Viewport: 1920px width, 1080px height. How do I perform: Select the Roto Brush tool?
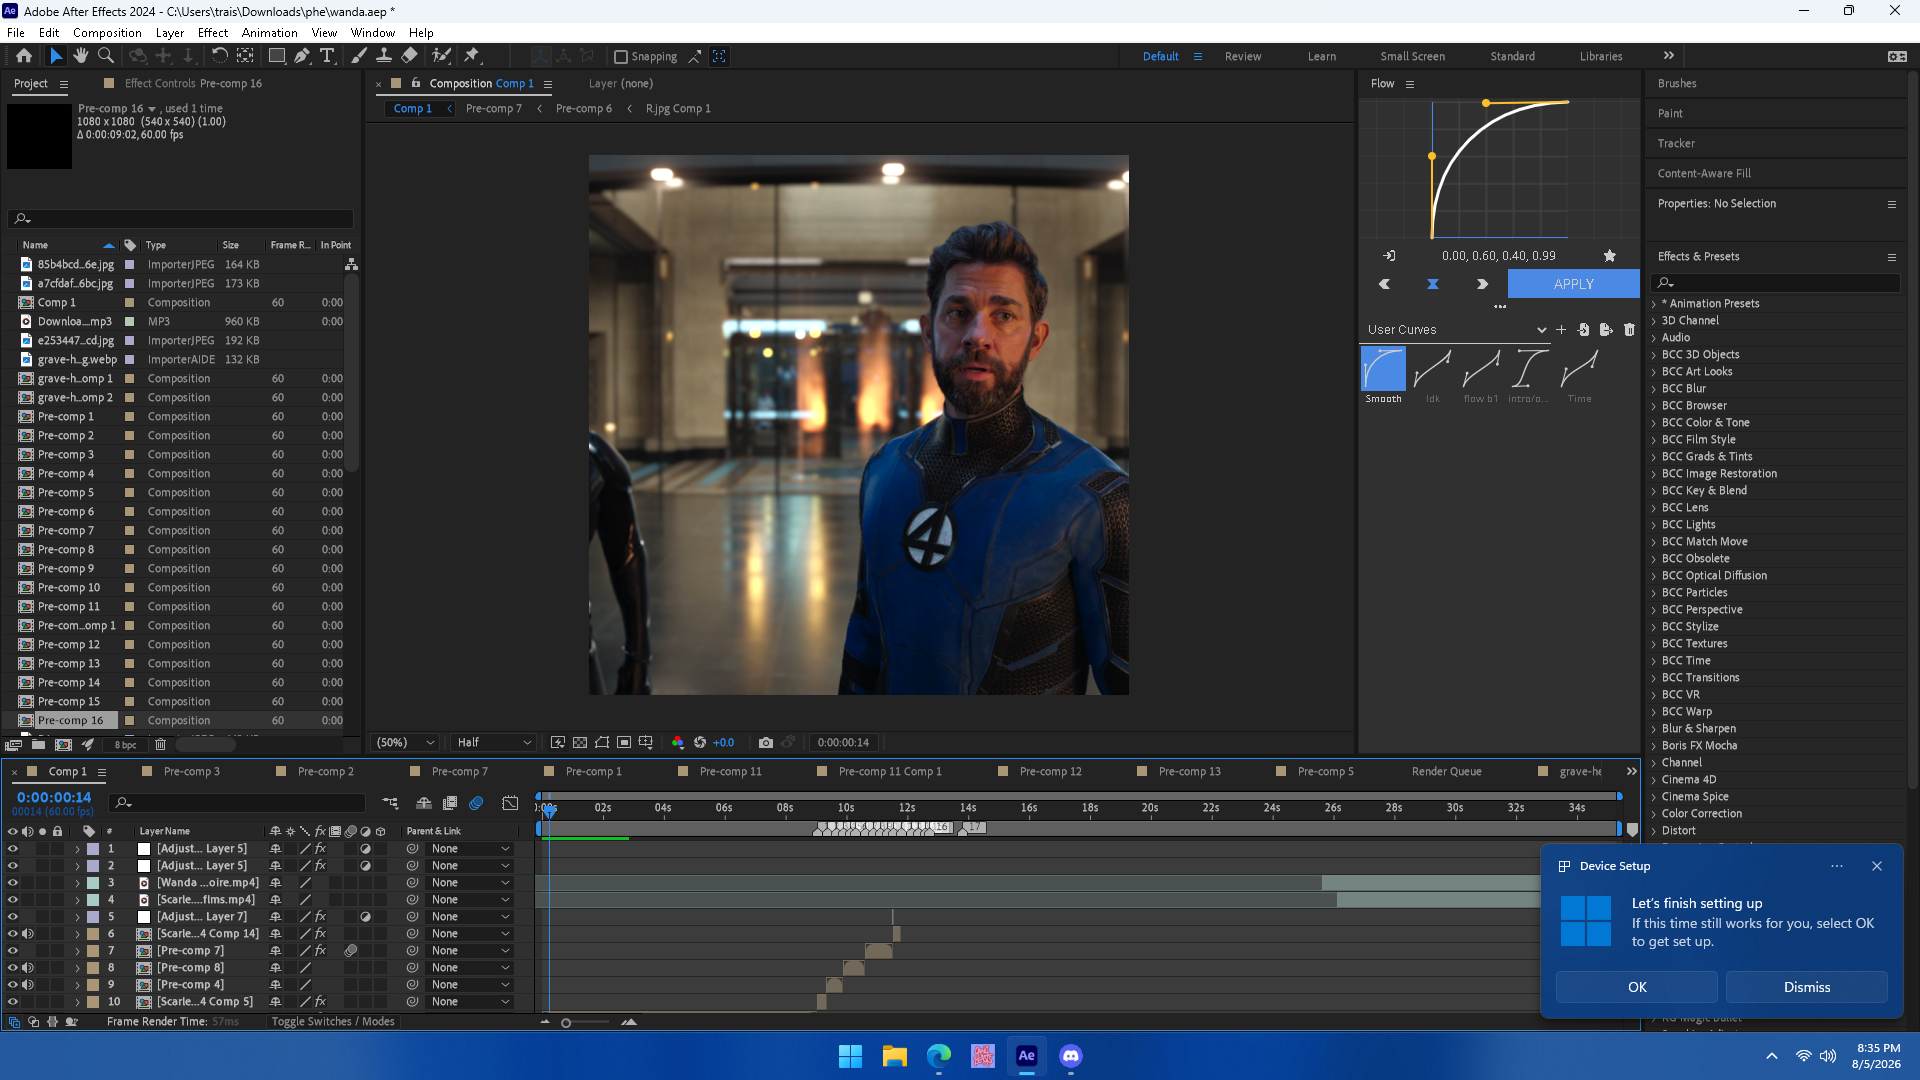click(441, 56)
